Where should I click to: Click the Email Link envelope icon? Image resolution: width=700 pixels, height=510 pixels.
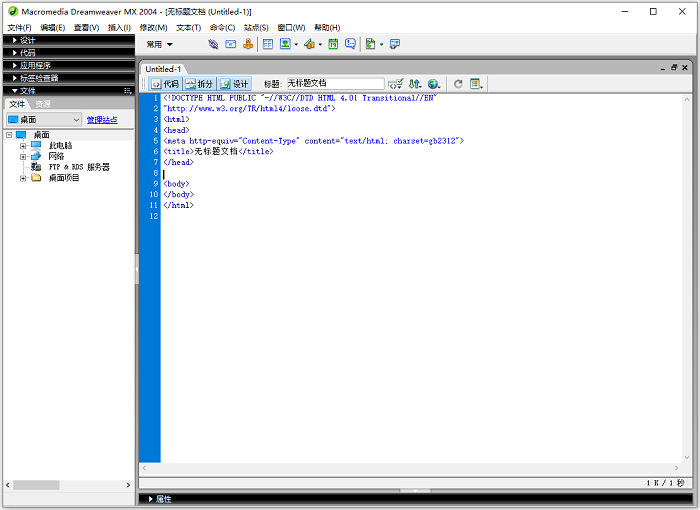230,44
